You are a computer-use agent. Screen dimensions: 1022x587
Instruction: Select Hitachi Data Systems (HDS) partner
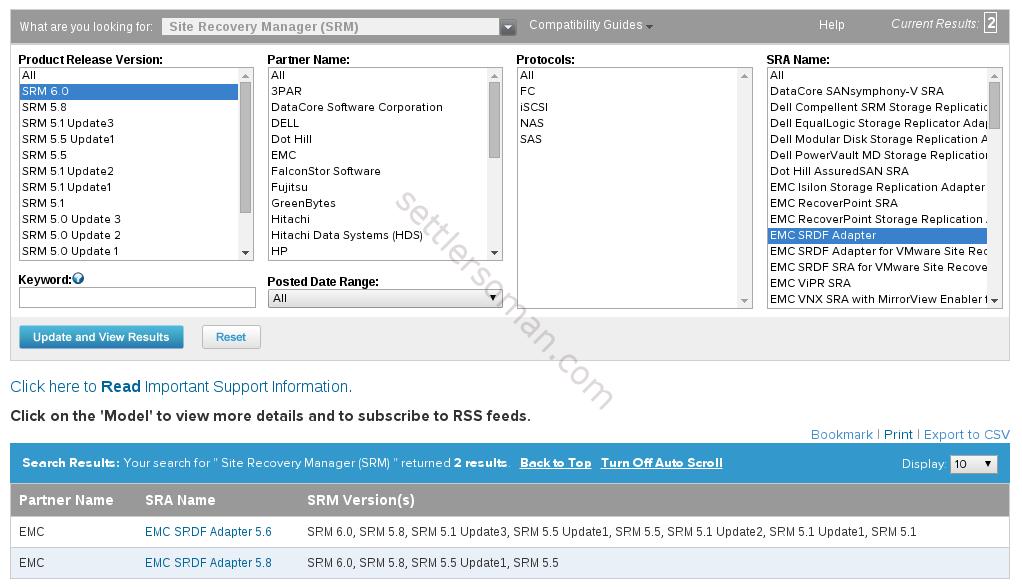(378, 235)
